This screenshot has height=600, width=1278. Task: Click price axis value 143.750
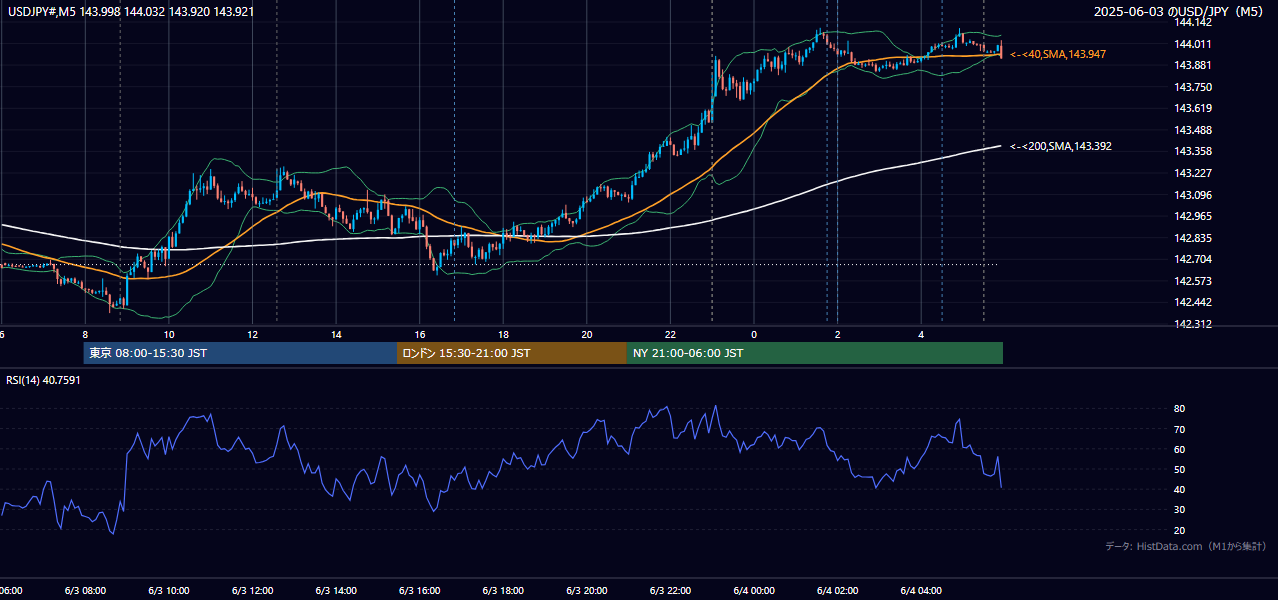[x=1192, y=87]
